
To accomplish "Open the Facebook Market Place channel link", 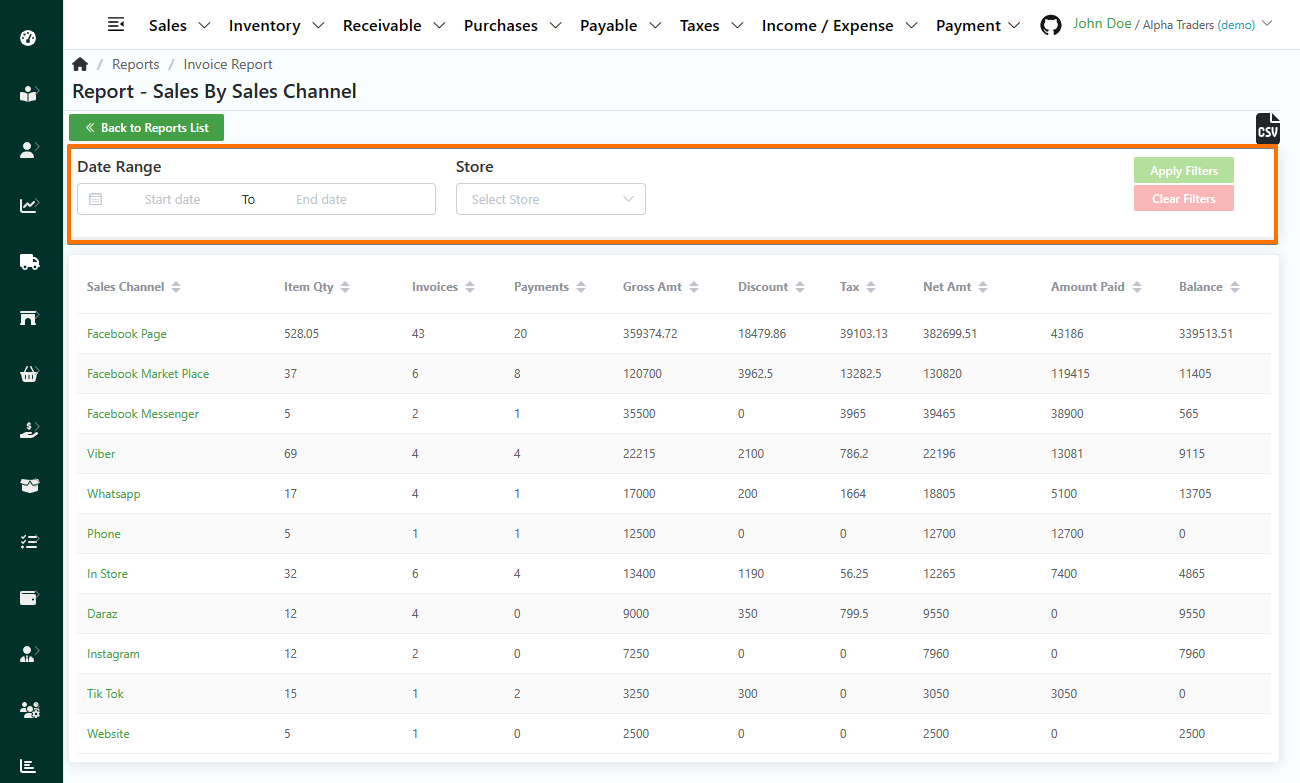I will click(x=148, y=374).
